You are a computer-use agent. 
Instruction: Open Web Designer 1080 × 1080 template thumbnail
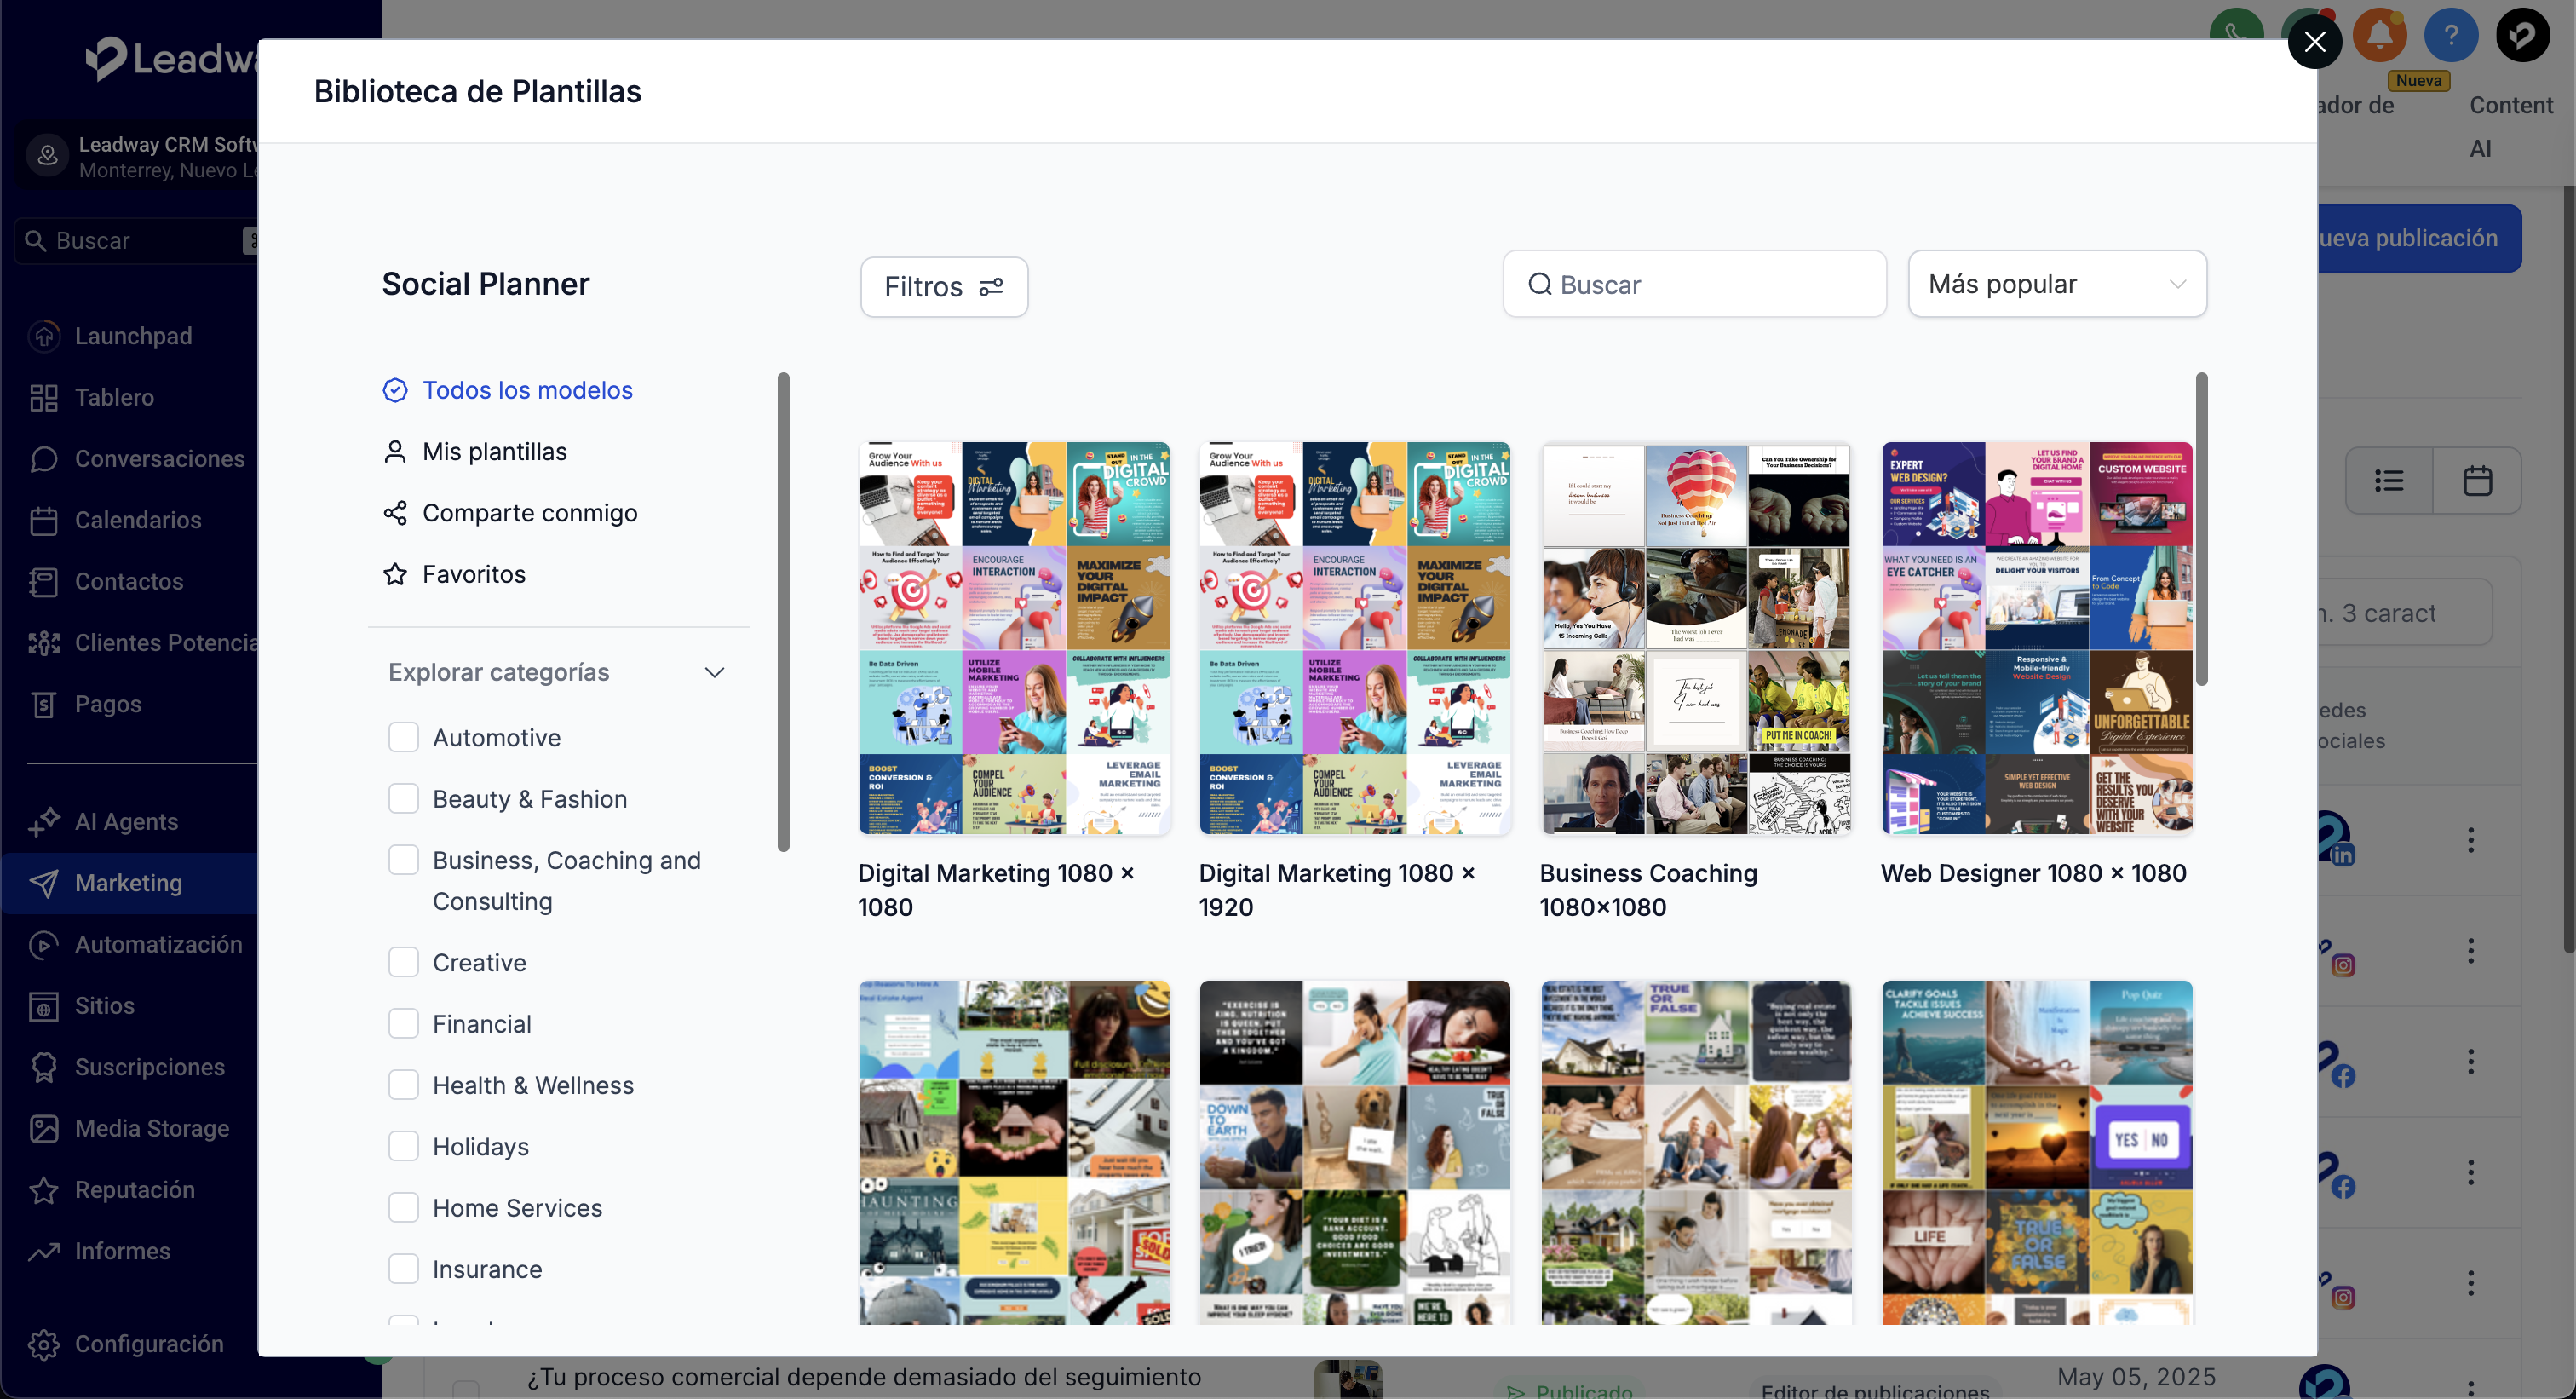pyautogui.click(x=2036, y=638)
